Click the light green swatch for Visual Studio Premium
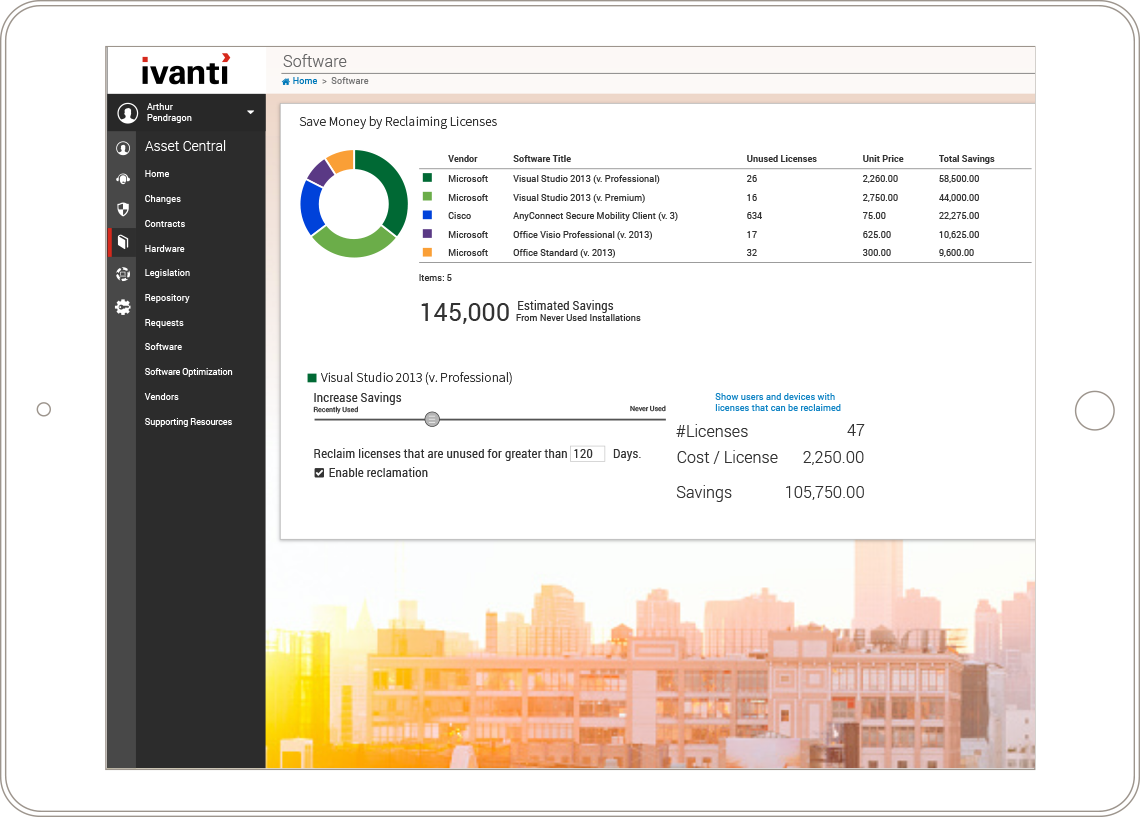 point(428,196)
